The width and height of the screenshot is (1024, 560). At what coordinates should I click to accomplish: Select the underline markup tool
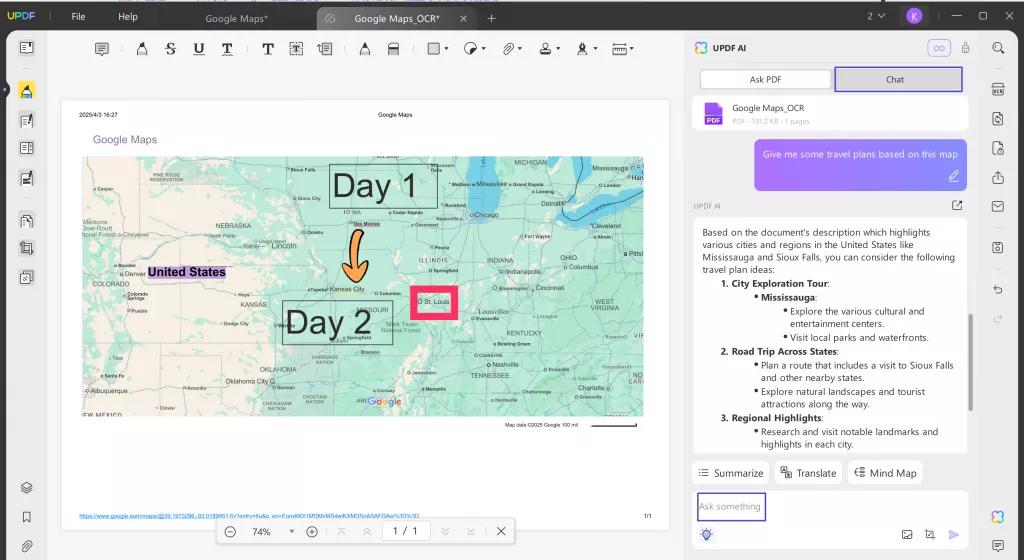tap(198, 48)
